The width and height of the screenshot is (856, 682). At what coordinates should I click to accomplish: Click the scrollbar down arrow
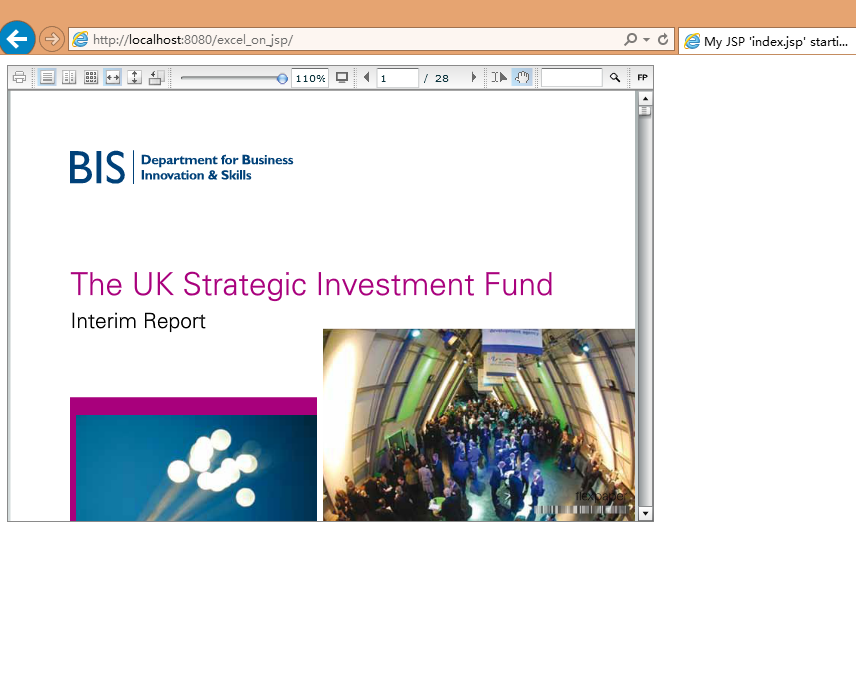pyautogui.click(x=645, y=513)
